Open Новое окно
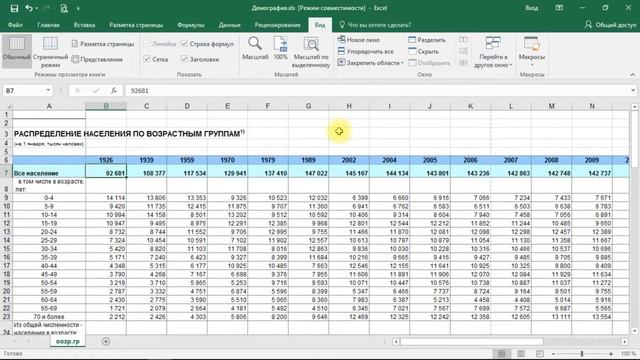Screen dimensions: 640x360 359,40
